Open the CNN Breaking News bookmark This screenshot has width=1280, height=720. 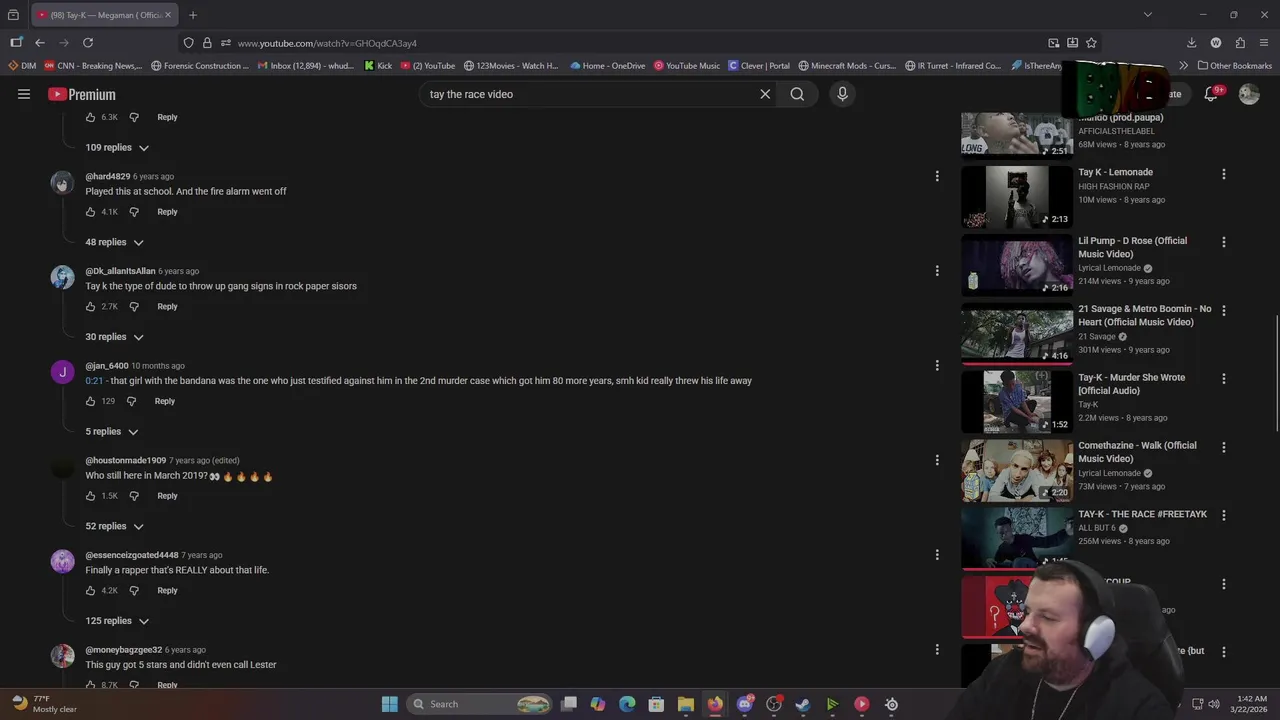coord(93,66)
